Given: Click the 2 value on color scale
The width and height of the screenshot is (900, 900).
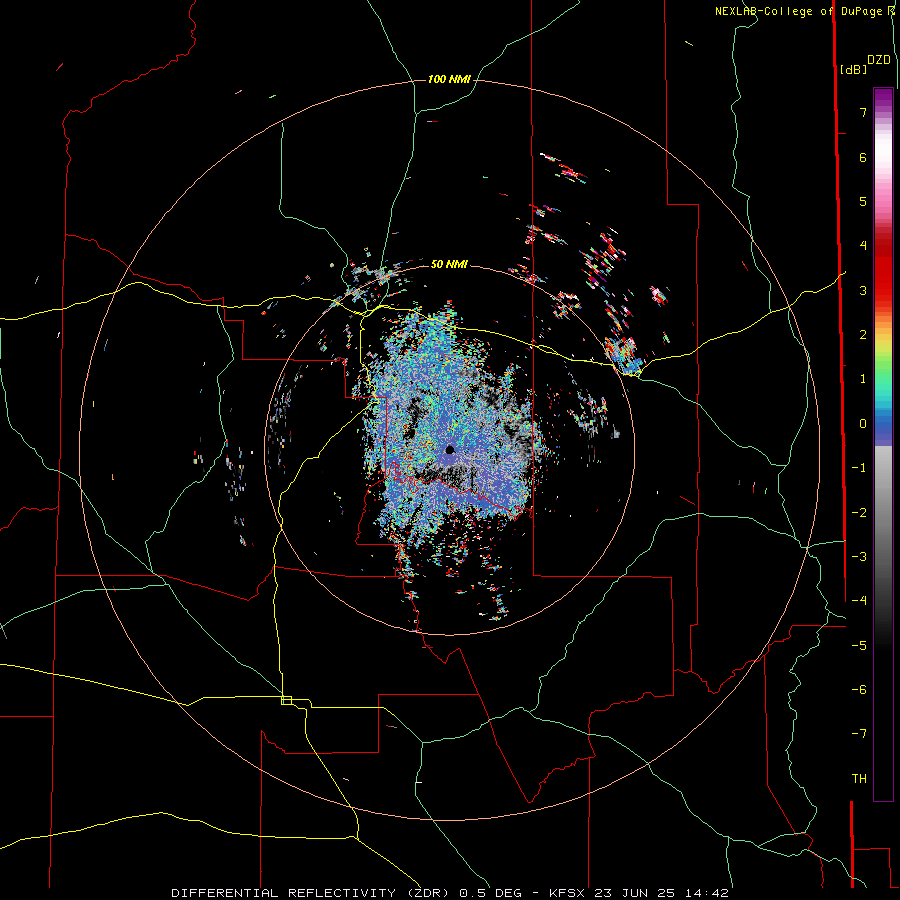Looking at the screenshot, I should coord(863,335).
